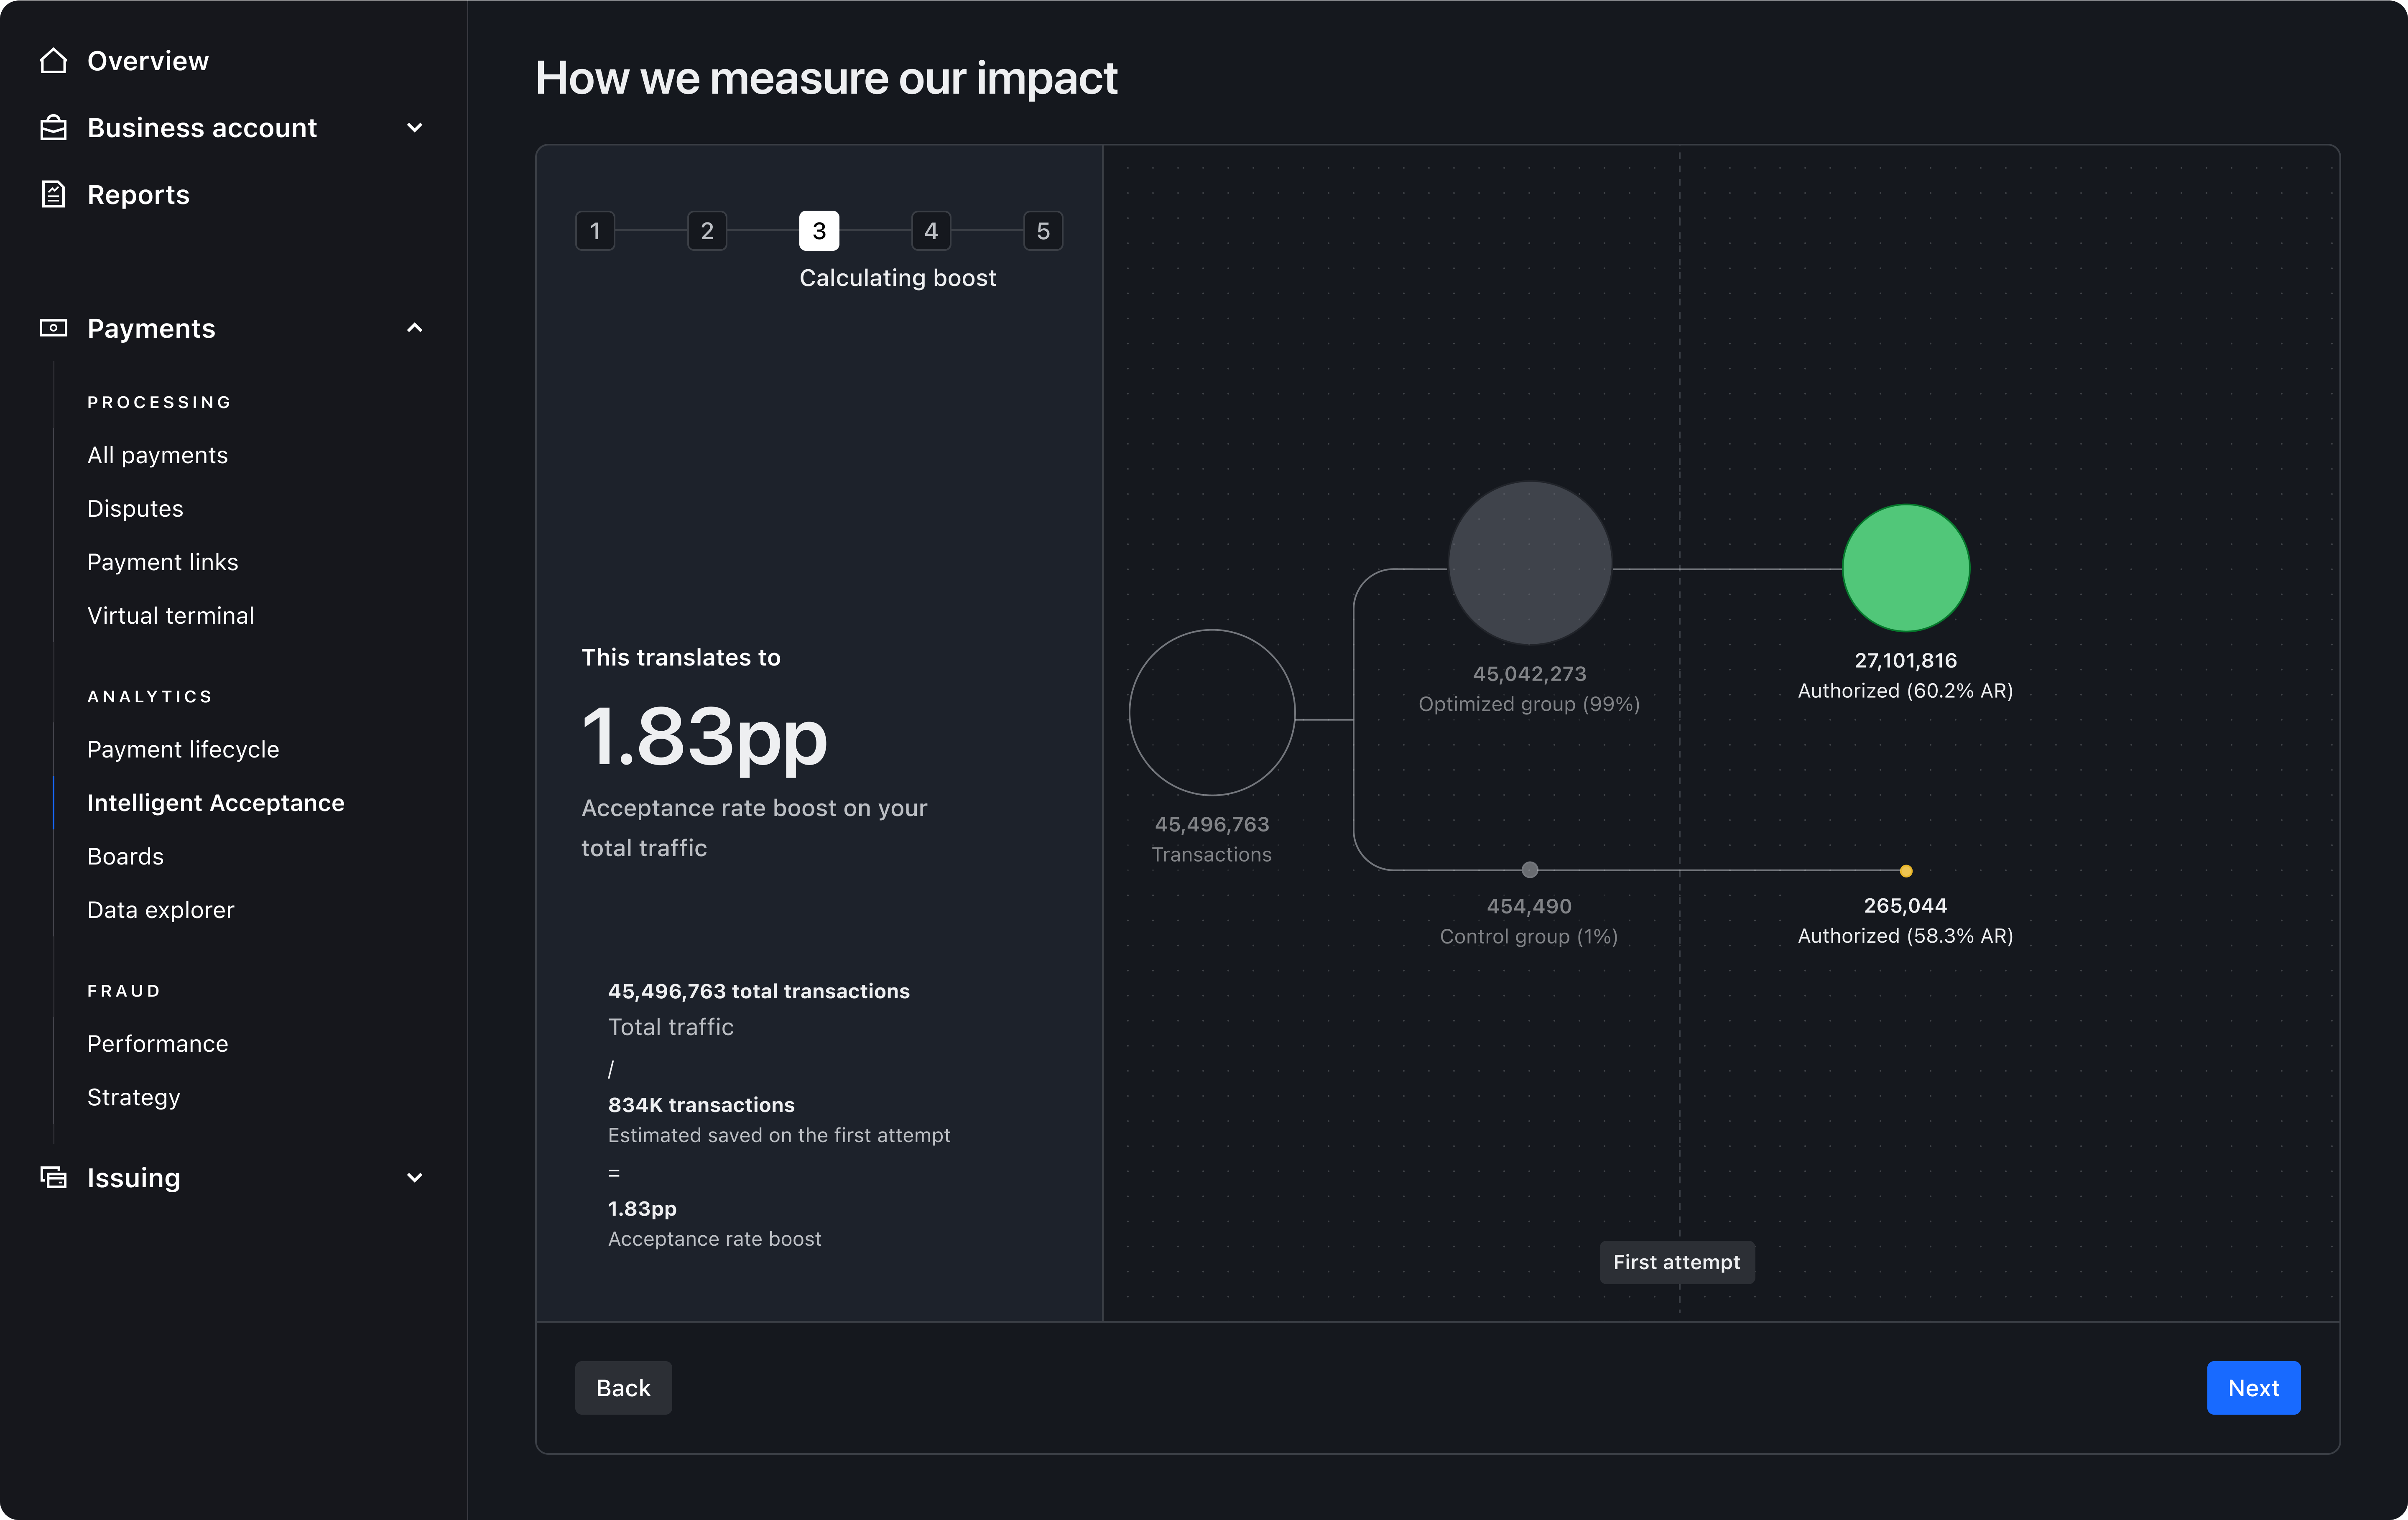Open the Overview page
Image resolution: width=2408 pixels, height=1520 pixels.
point(148,61)
